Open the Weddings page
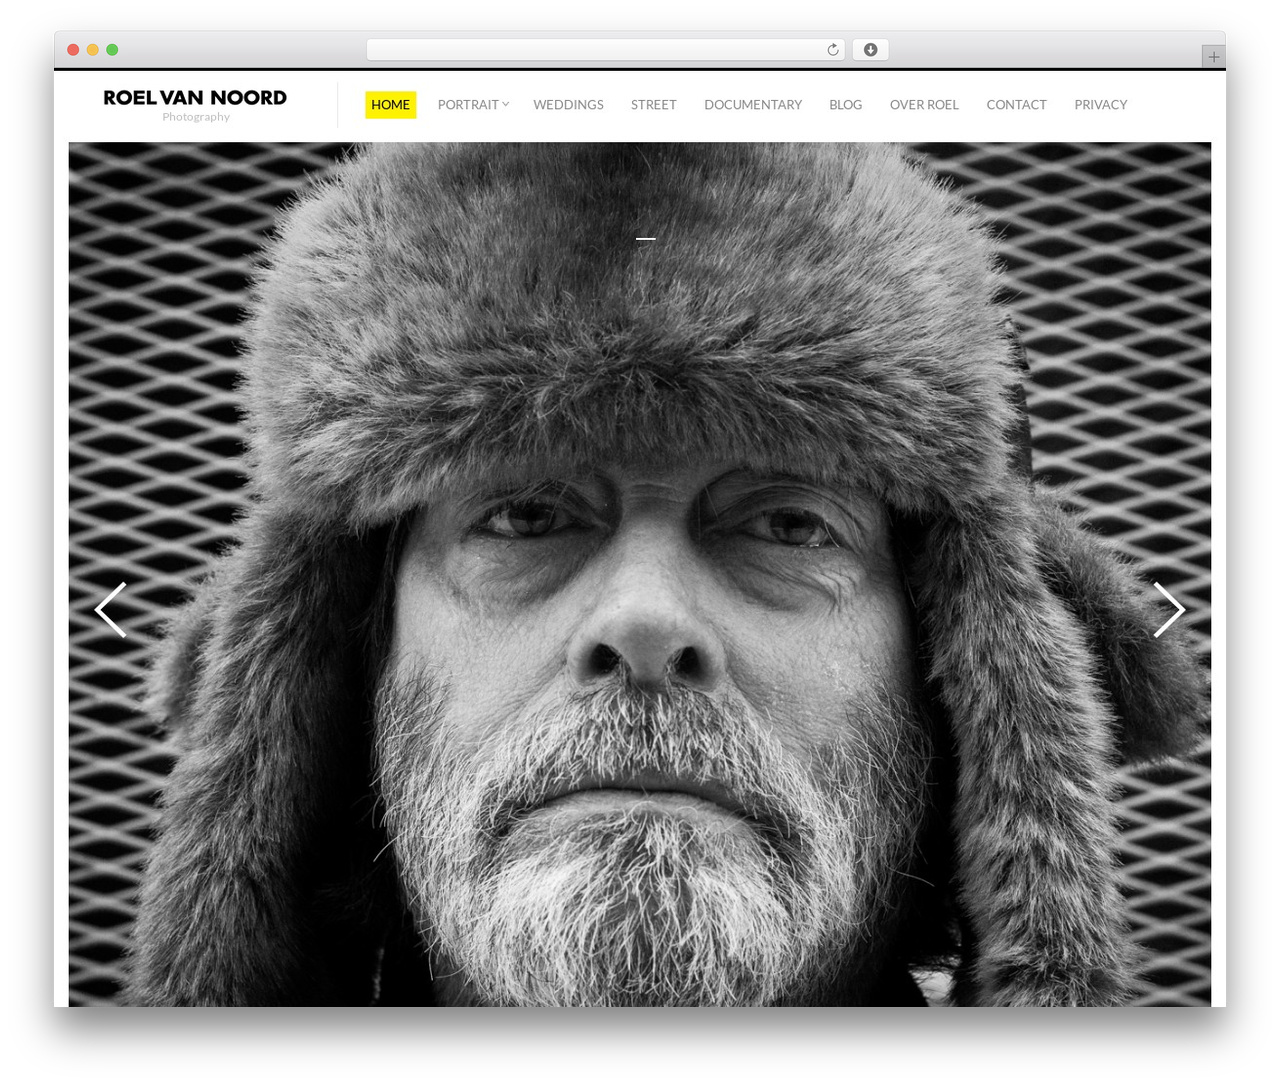Screen dimensions: 1280x1084 coord(568,105)
